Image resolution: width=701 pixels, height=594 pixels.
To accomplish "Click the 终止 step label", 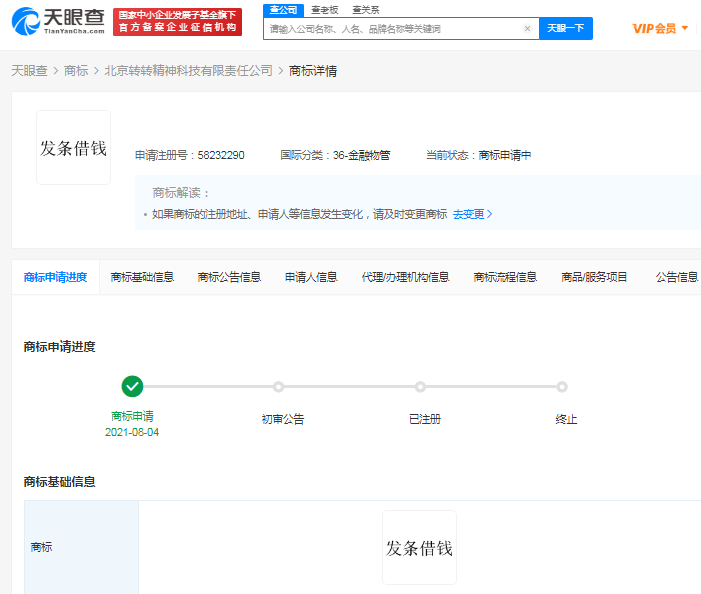I will pos(566,419).
